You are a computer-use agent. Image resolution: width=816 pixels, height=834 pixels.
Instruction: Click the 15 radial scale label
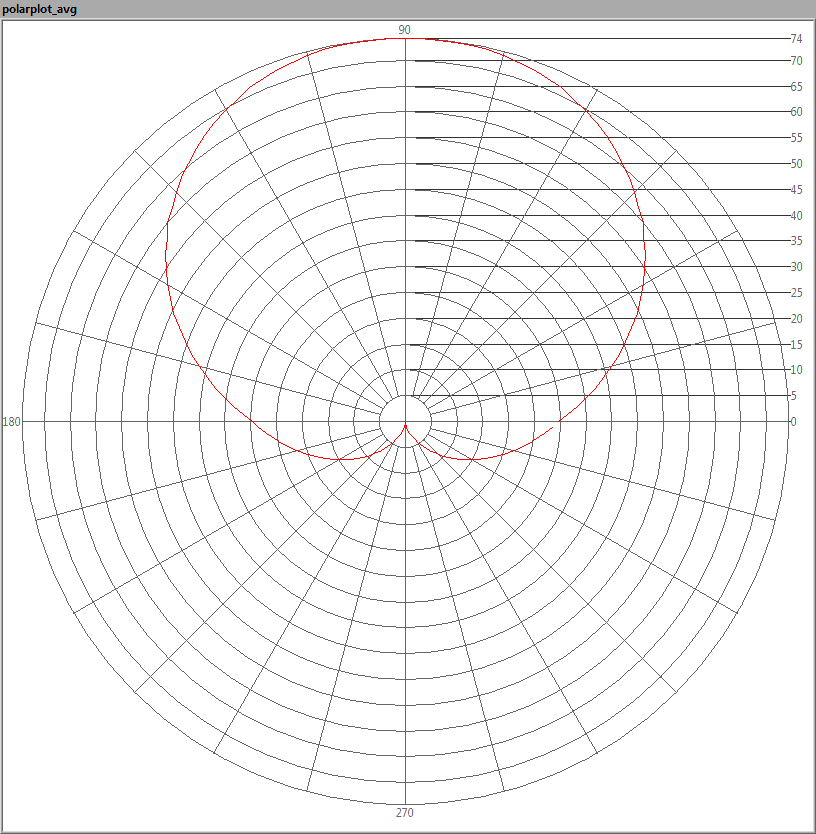[x=796, y=345]
